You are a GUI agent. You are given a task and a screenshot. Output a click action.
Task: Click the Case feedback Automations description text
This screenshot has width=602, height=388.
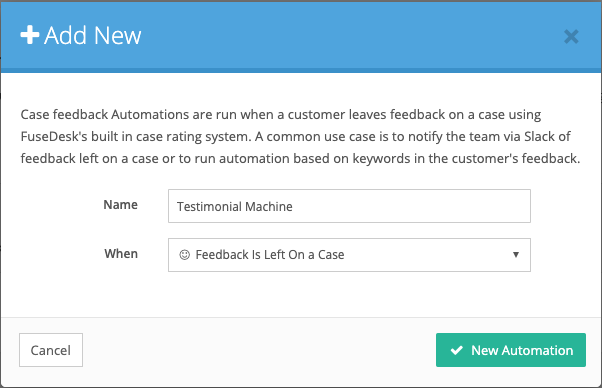[x=300, y=136]
